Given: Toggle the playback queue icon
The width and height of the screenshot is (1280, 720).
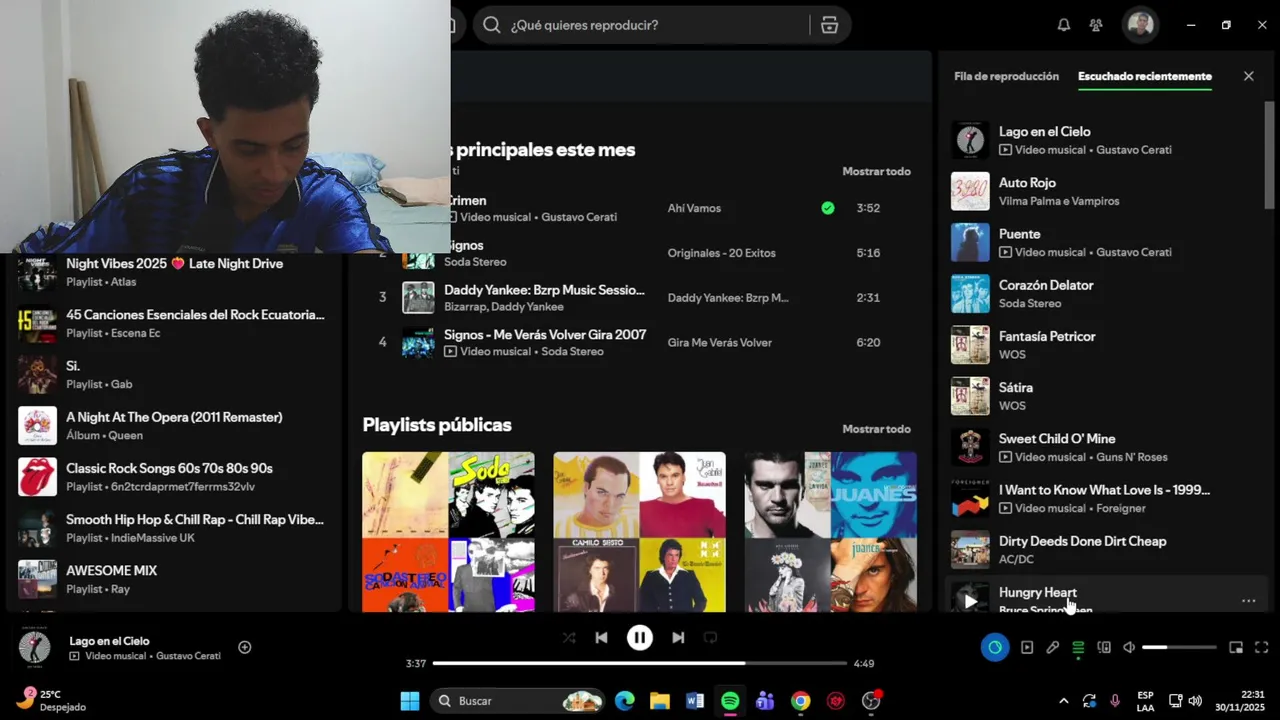Looking at the screenshot, I should pyautogui.click(x=1078, y=647).
